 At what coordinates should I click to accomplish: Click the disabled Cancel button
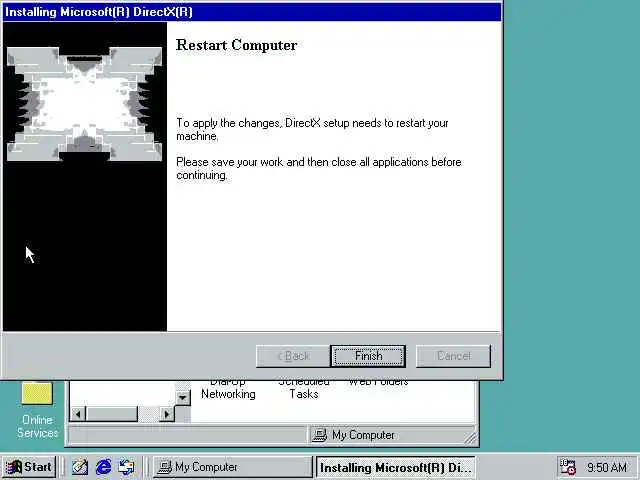(453, 356)
